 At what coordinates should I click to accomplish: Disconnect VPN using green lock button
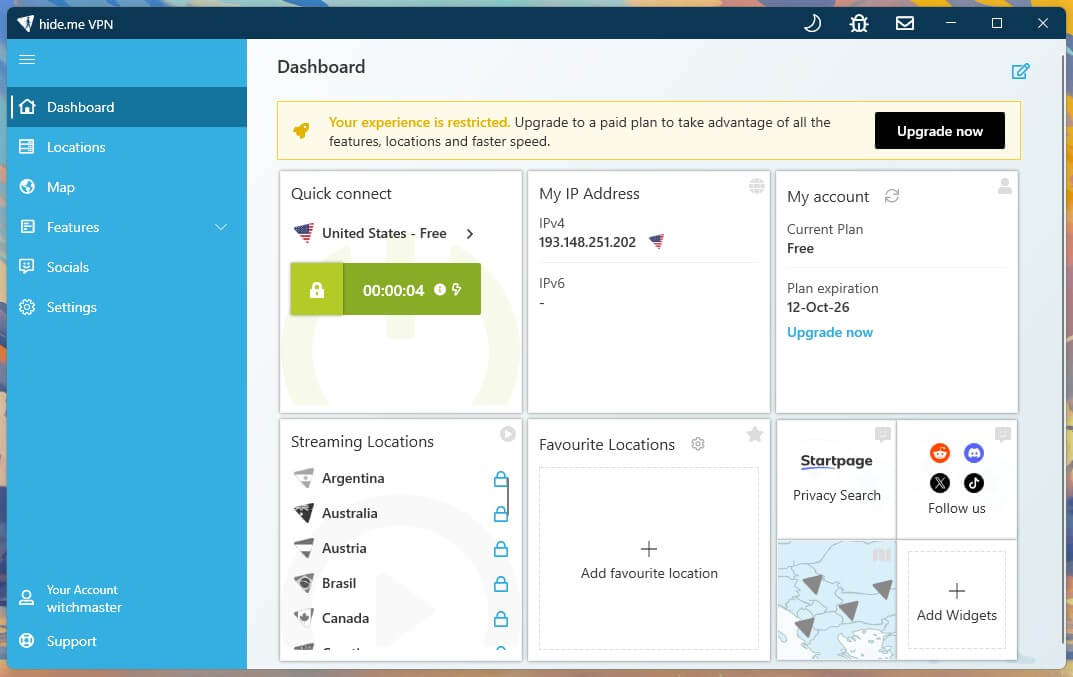click(317, 290)
